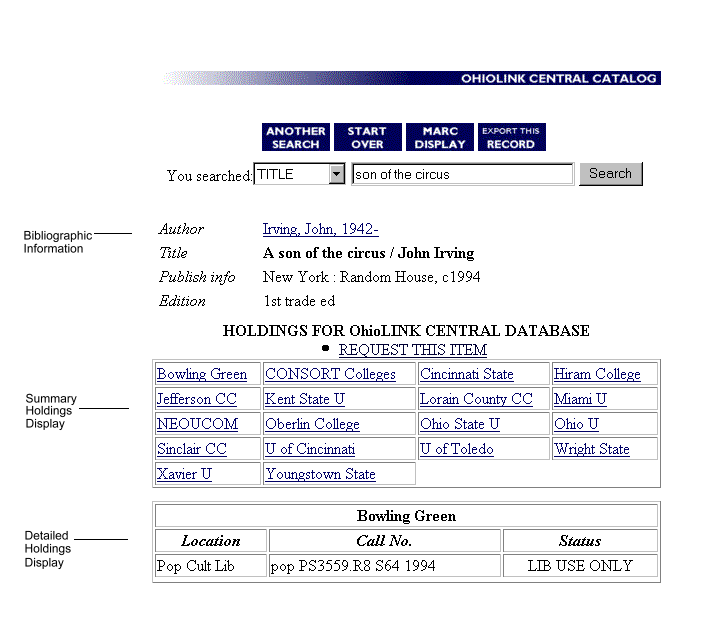
Task: Open CONSORT Colleges holdings link
Action: [x=330, y=374]
